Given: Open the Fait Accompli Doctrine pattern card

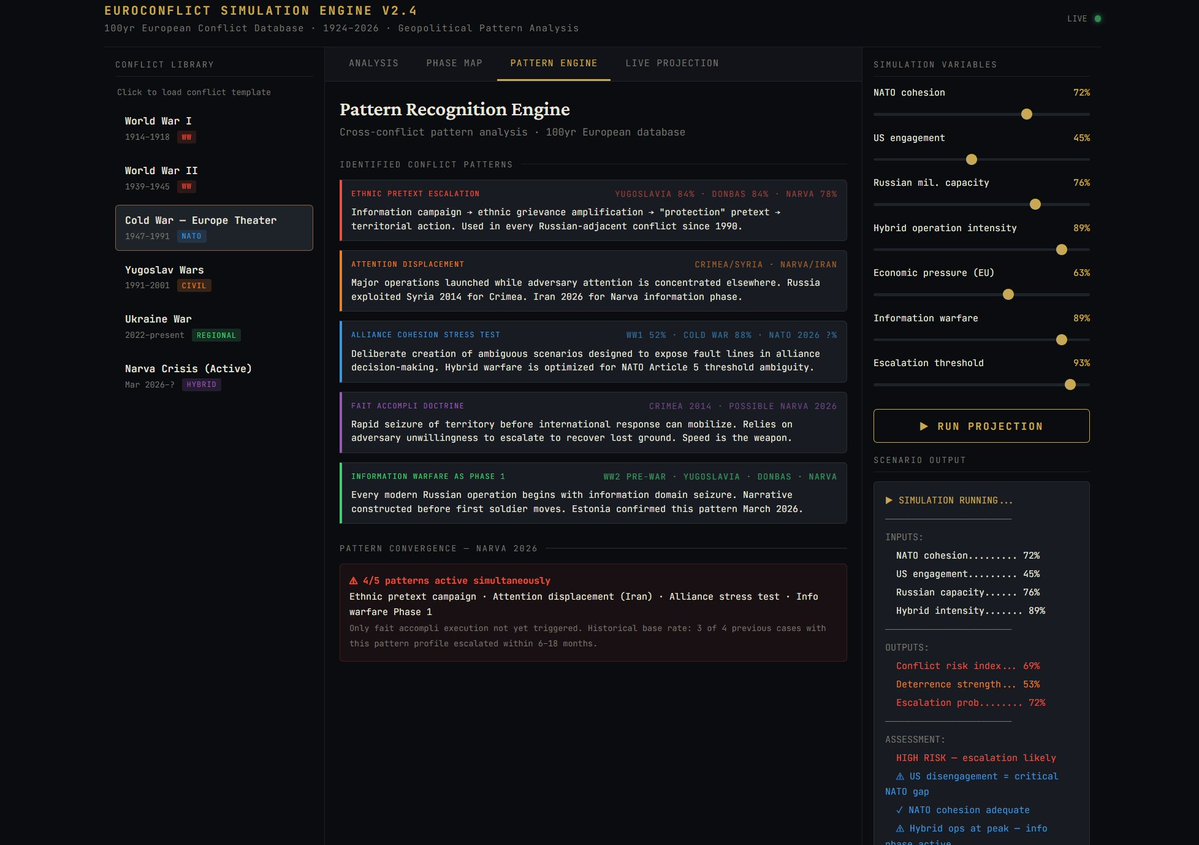Looking at the screenshot, I should click(x=593, y=422).
